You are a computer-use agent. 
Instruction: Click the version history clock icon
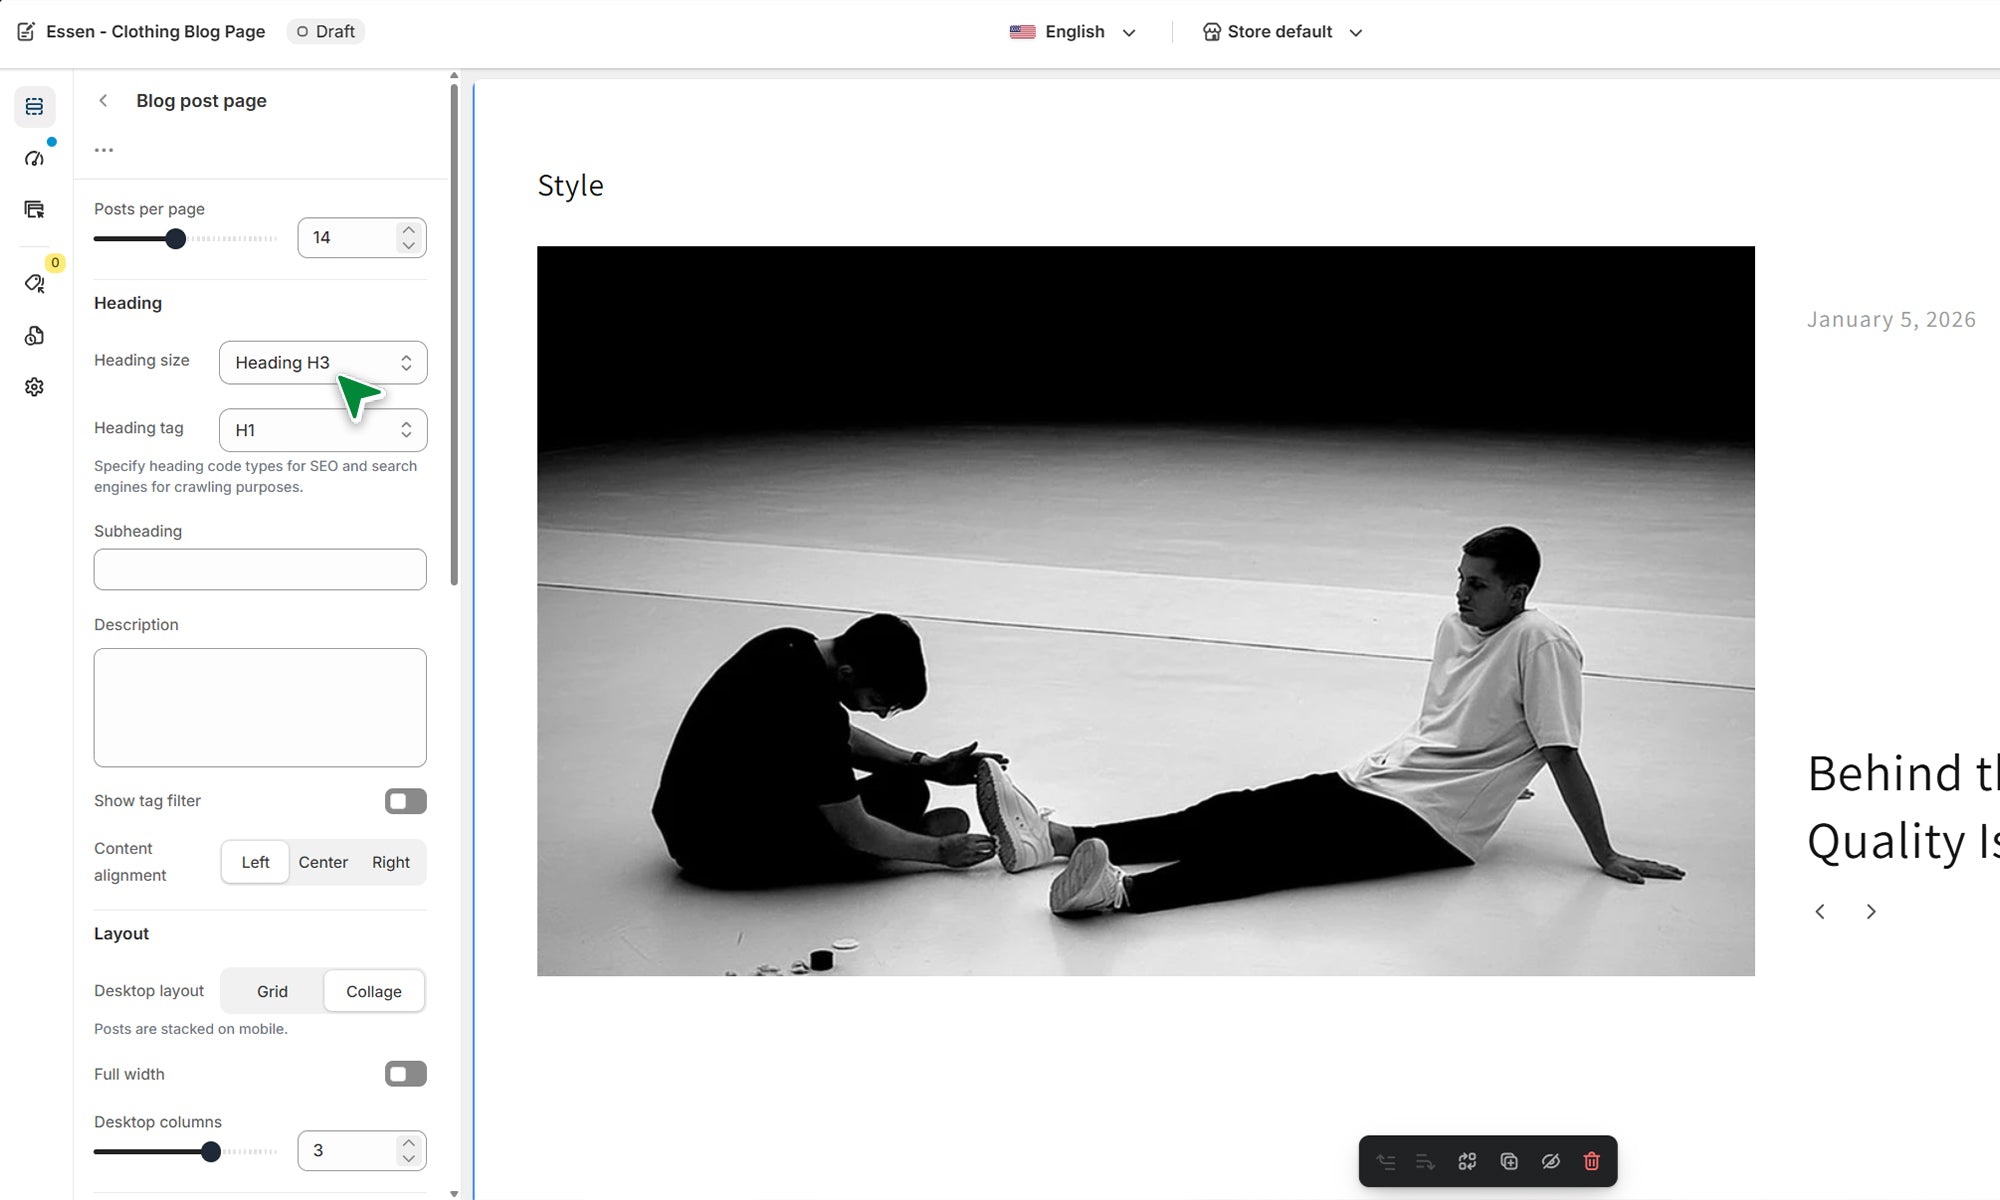[34, 336]
